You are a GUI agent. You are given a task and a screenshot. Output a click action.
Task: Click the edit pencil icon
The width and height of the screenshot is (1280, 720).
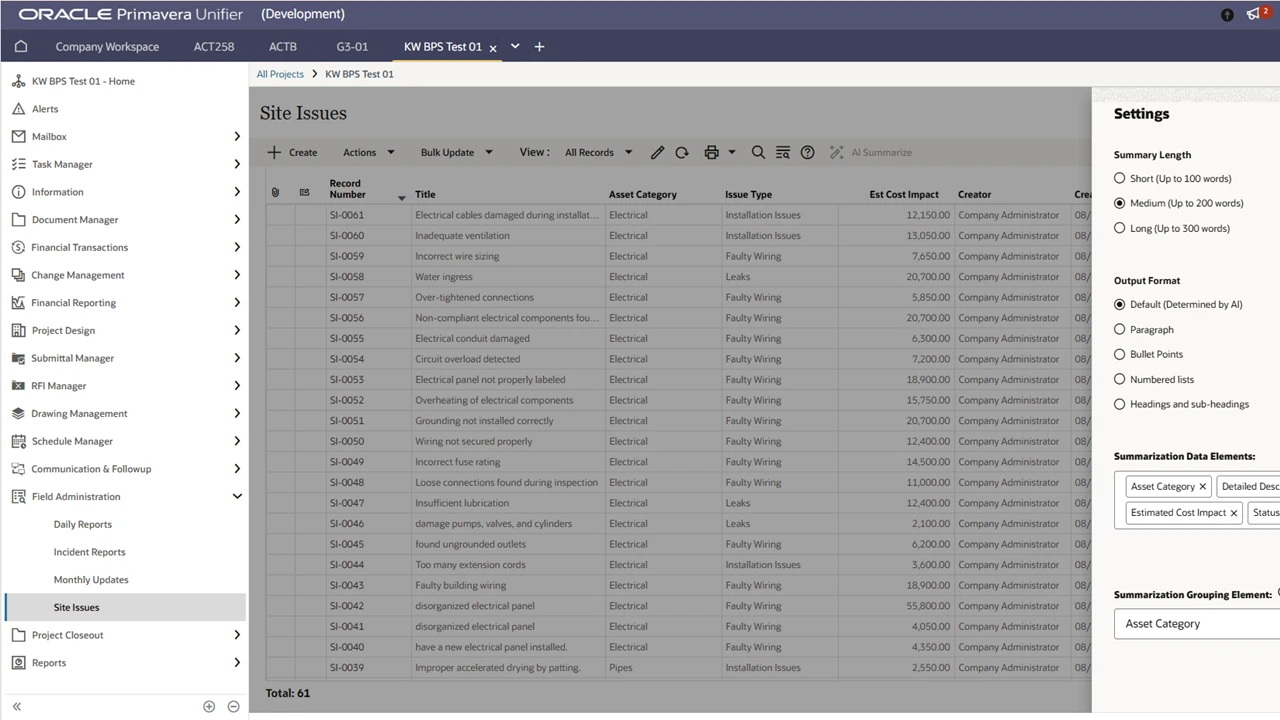coord(657,152)
